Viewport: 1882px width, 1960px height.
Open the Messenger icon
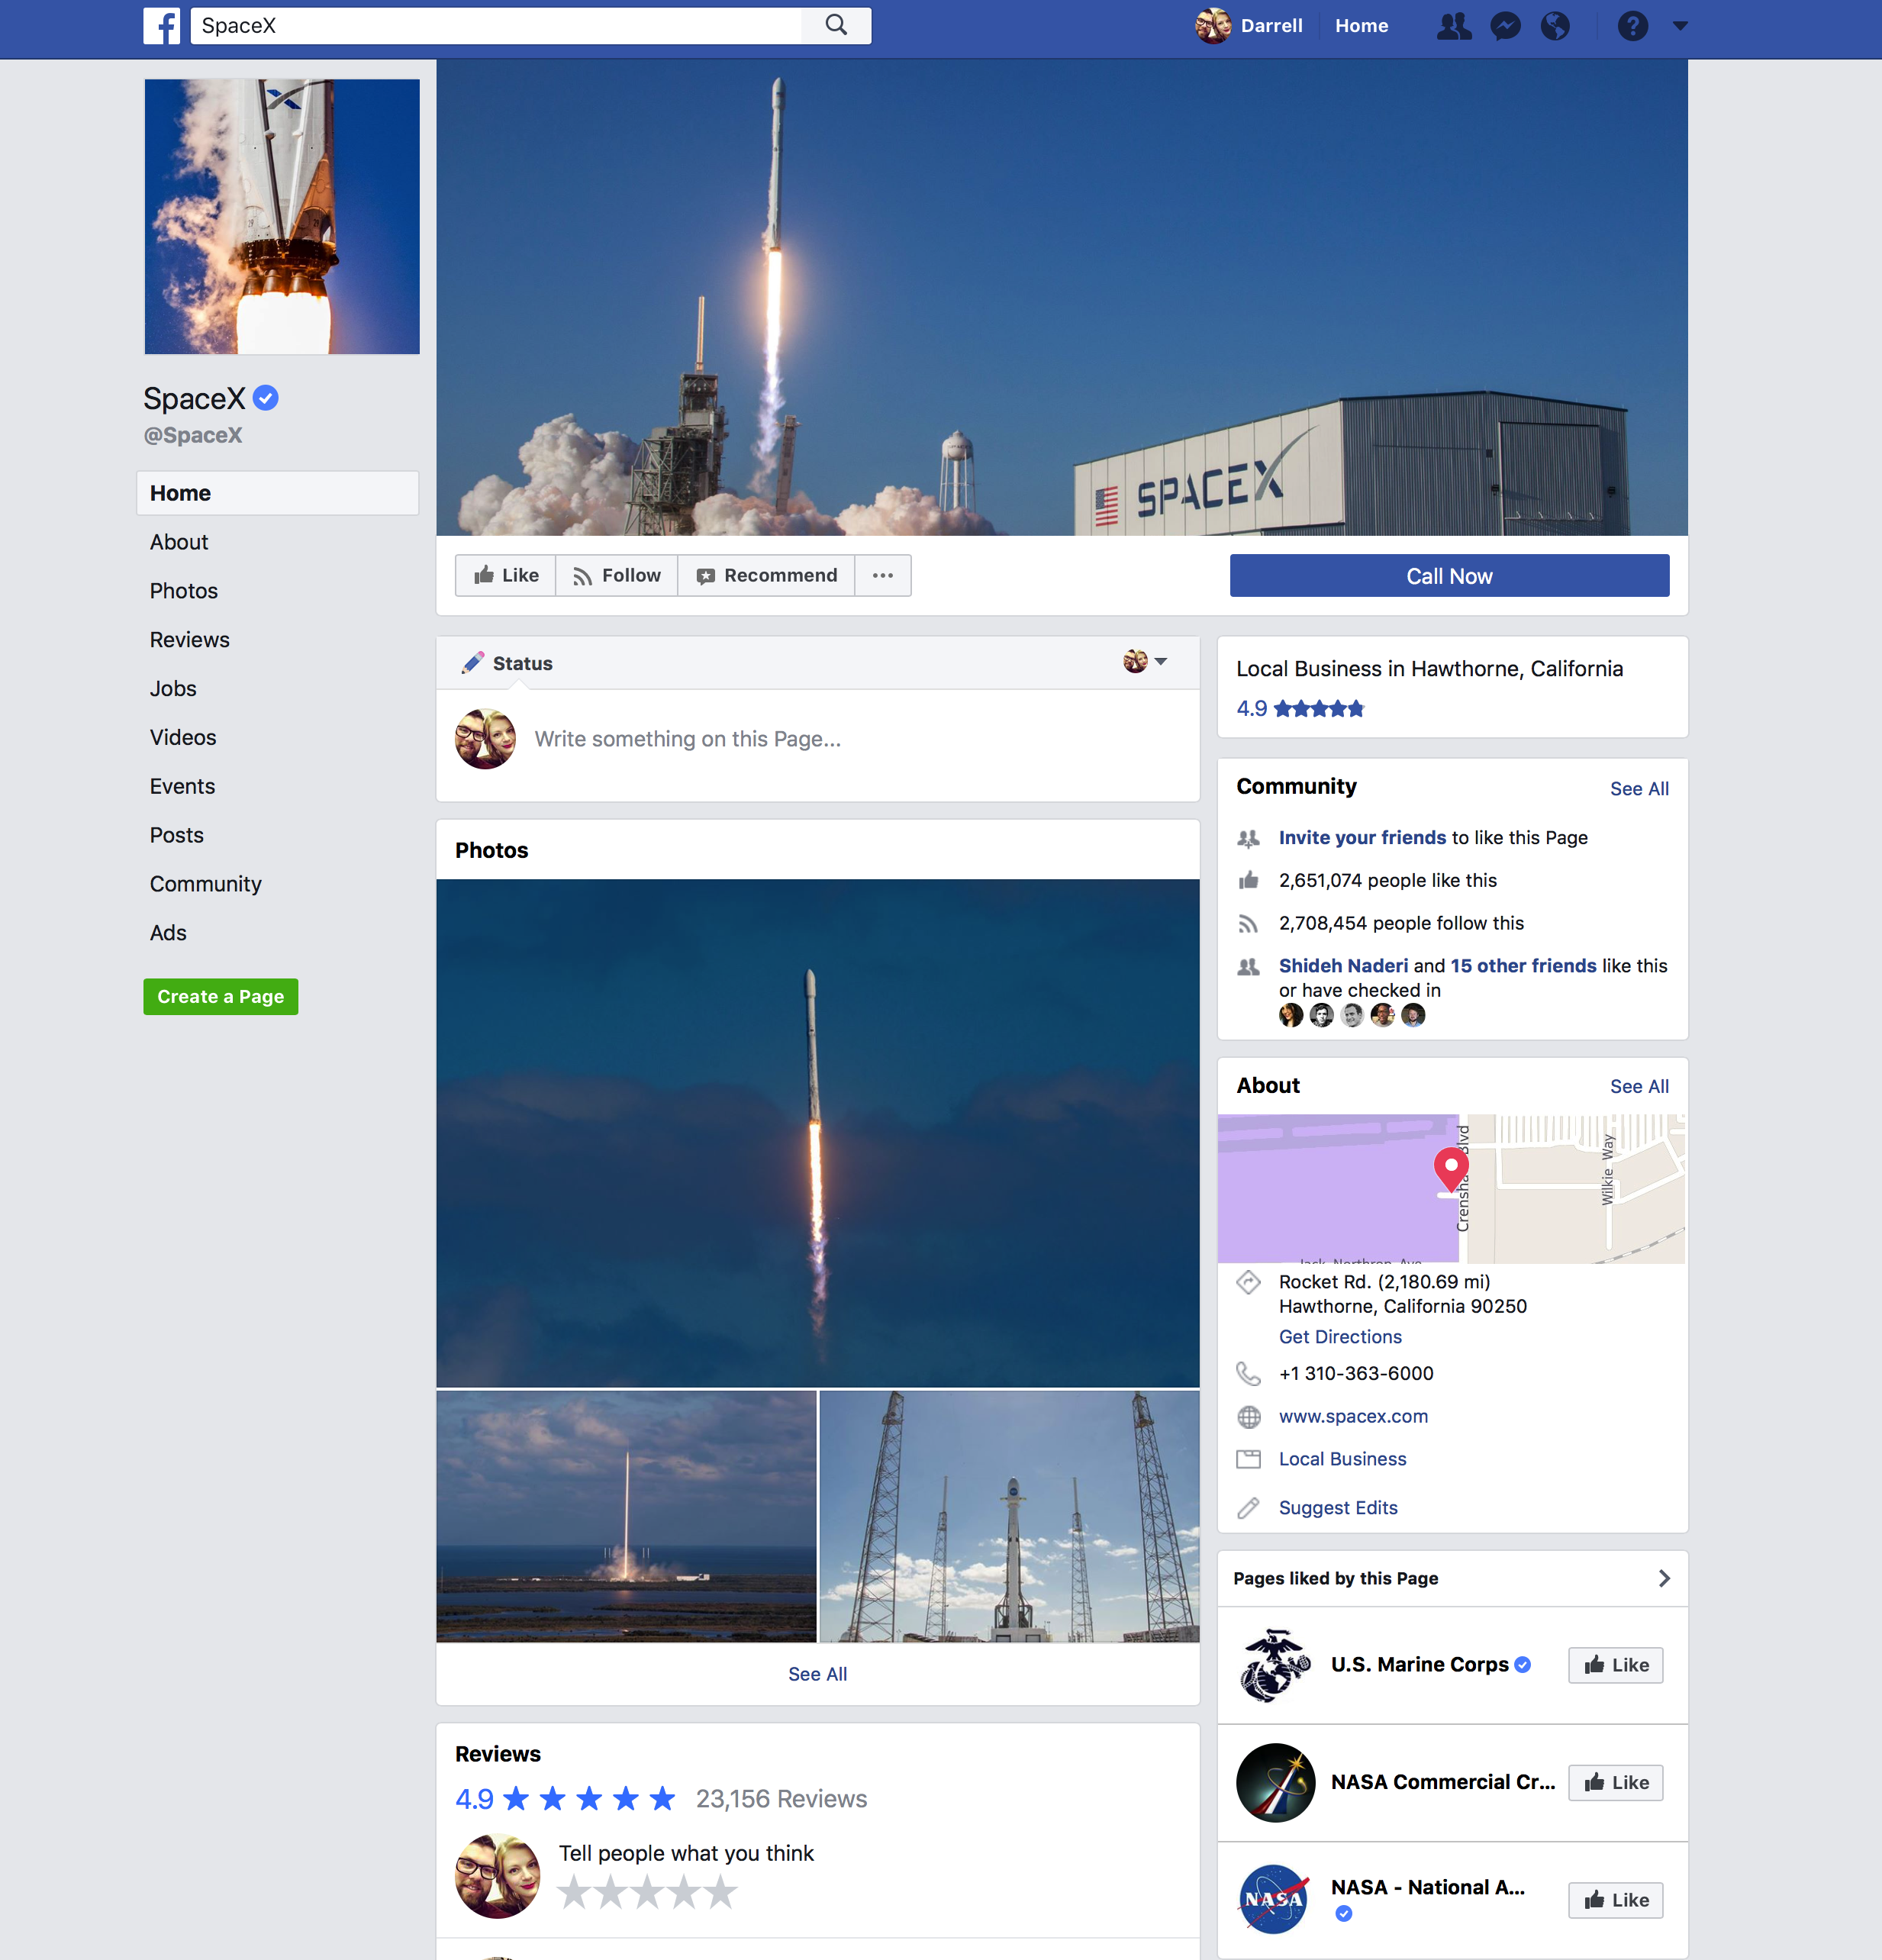[1505, 26]
